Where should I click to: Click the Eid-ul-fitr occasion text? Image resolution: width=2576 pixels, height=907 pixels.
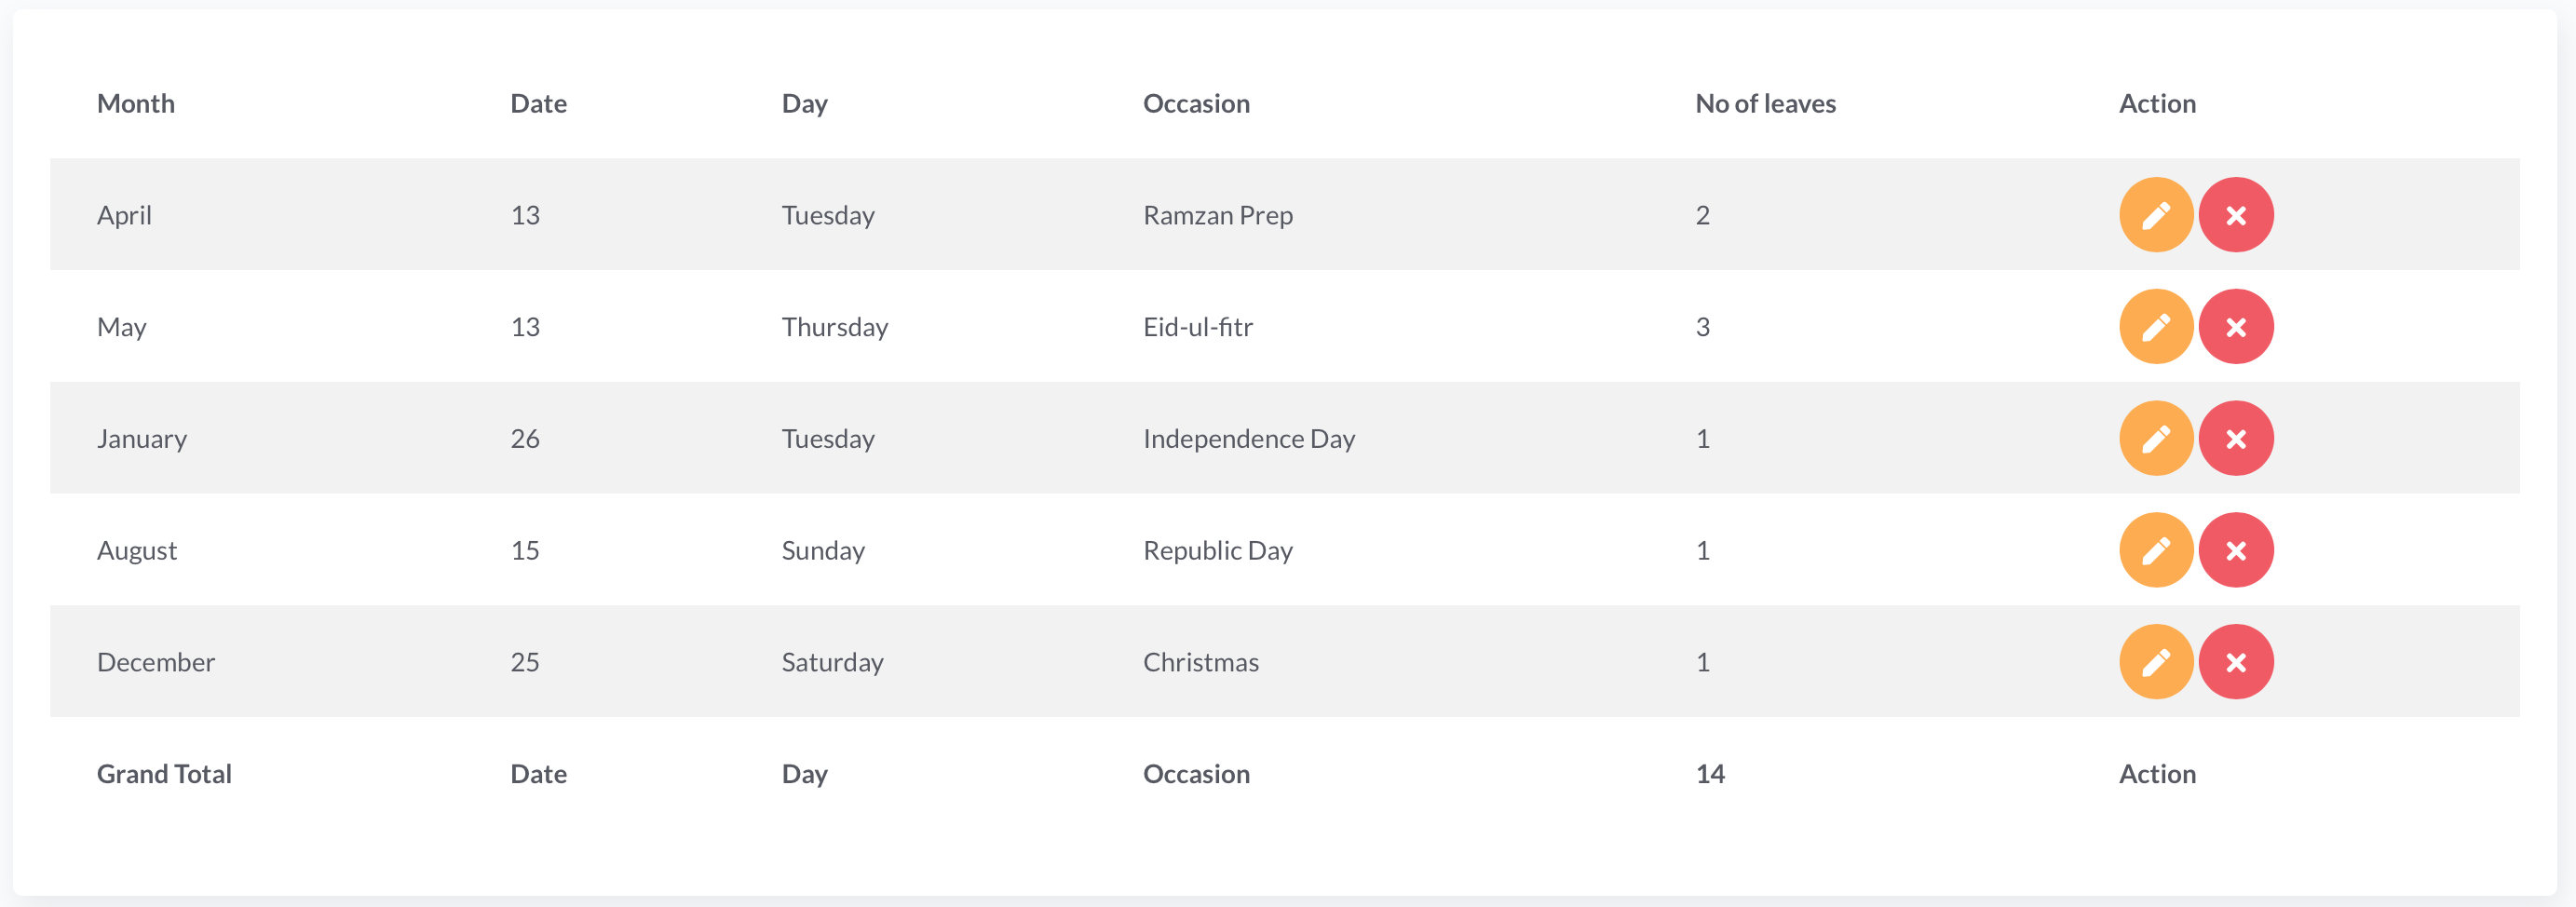coord(1197,327)
